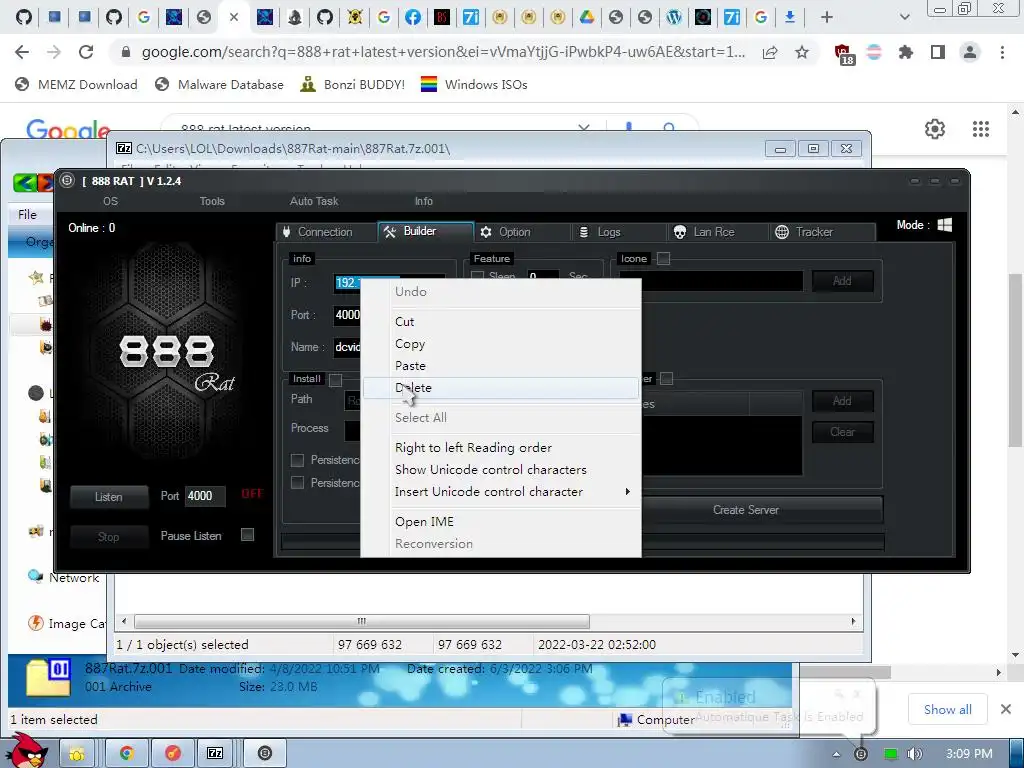Open the Angry Birds Start button
Screen dimensions: 1024x768
25,752
